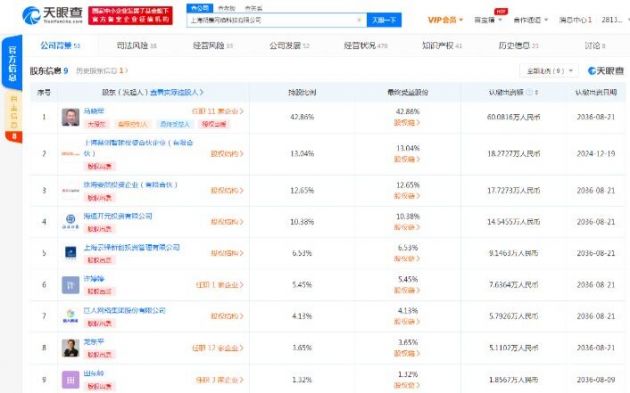
Task: Open the 公司背景 tab
Action: click(60, 46)
